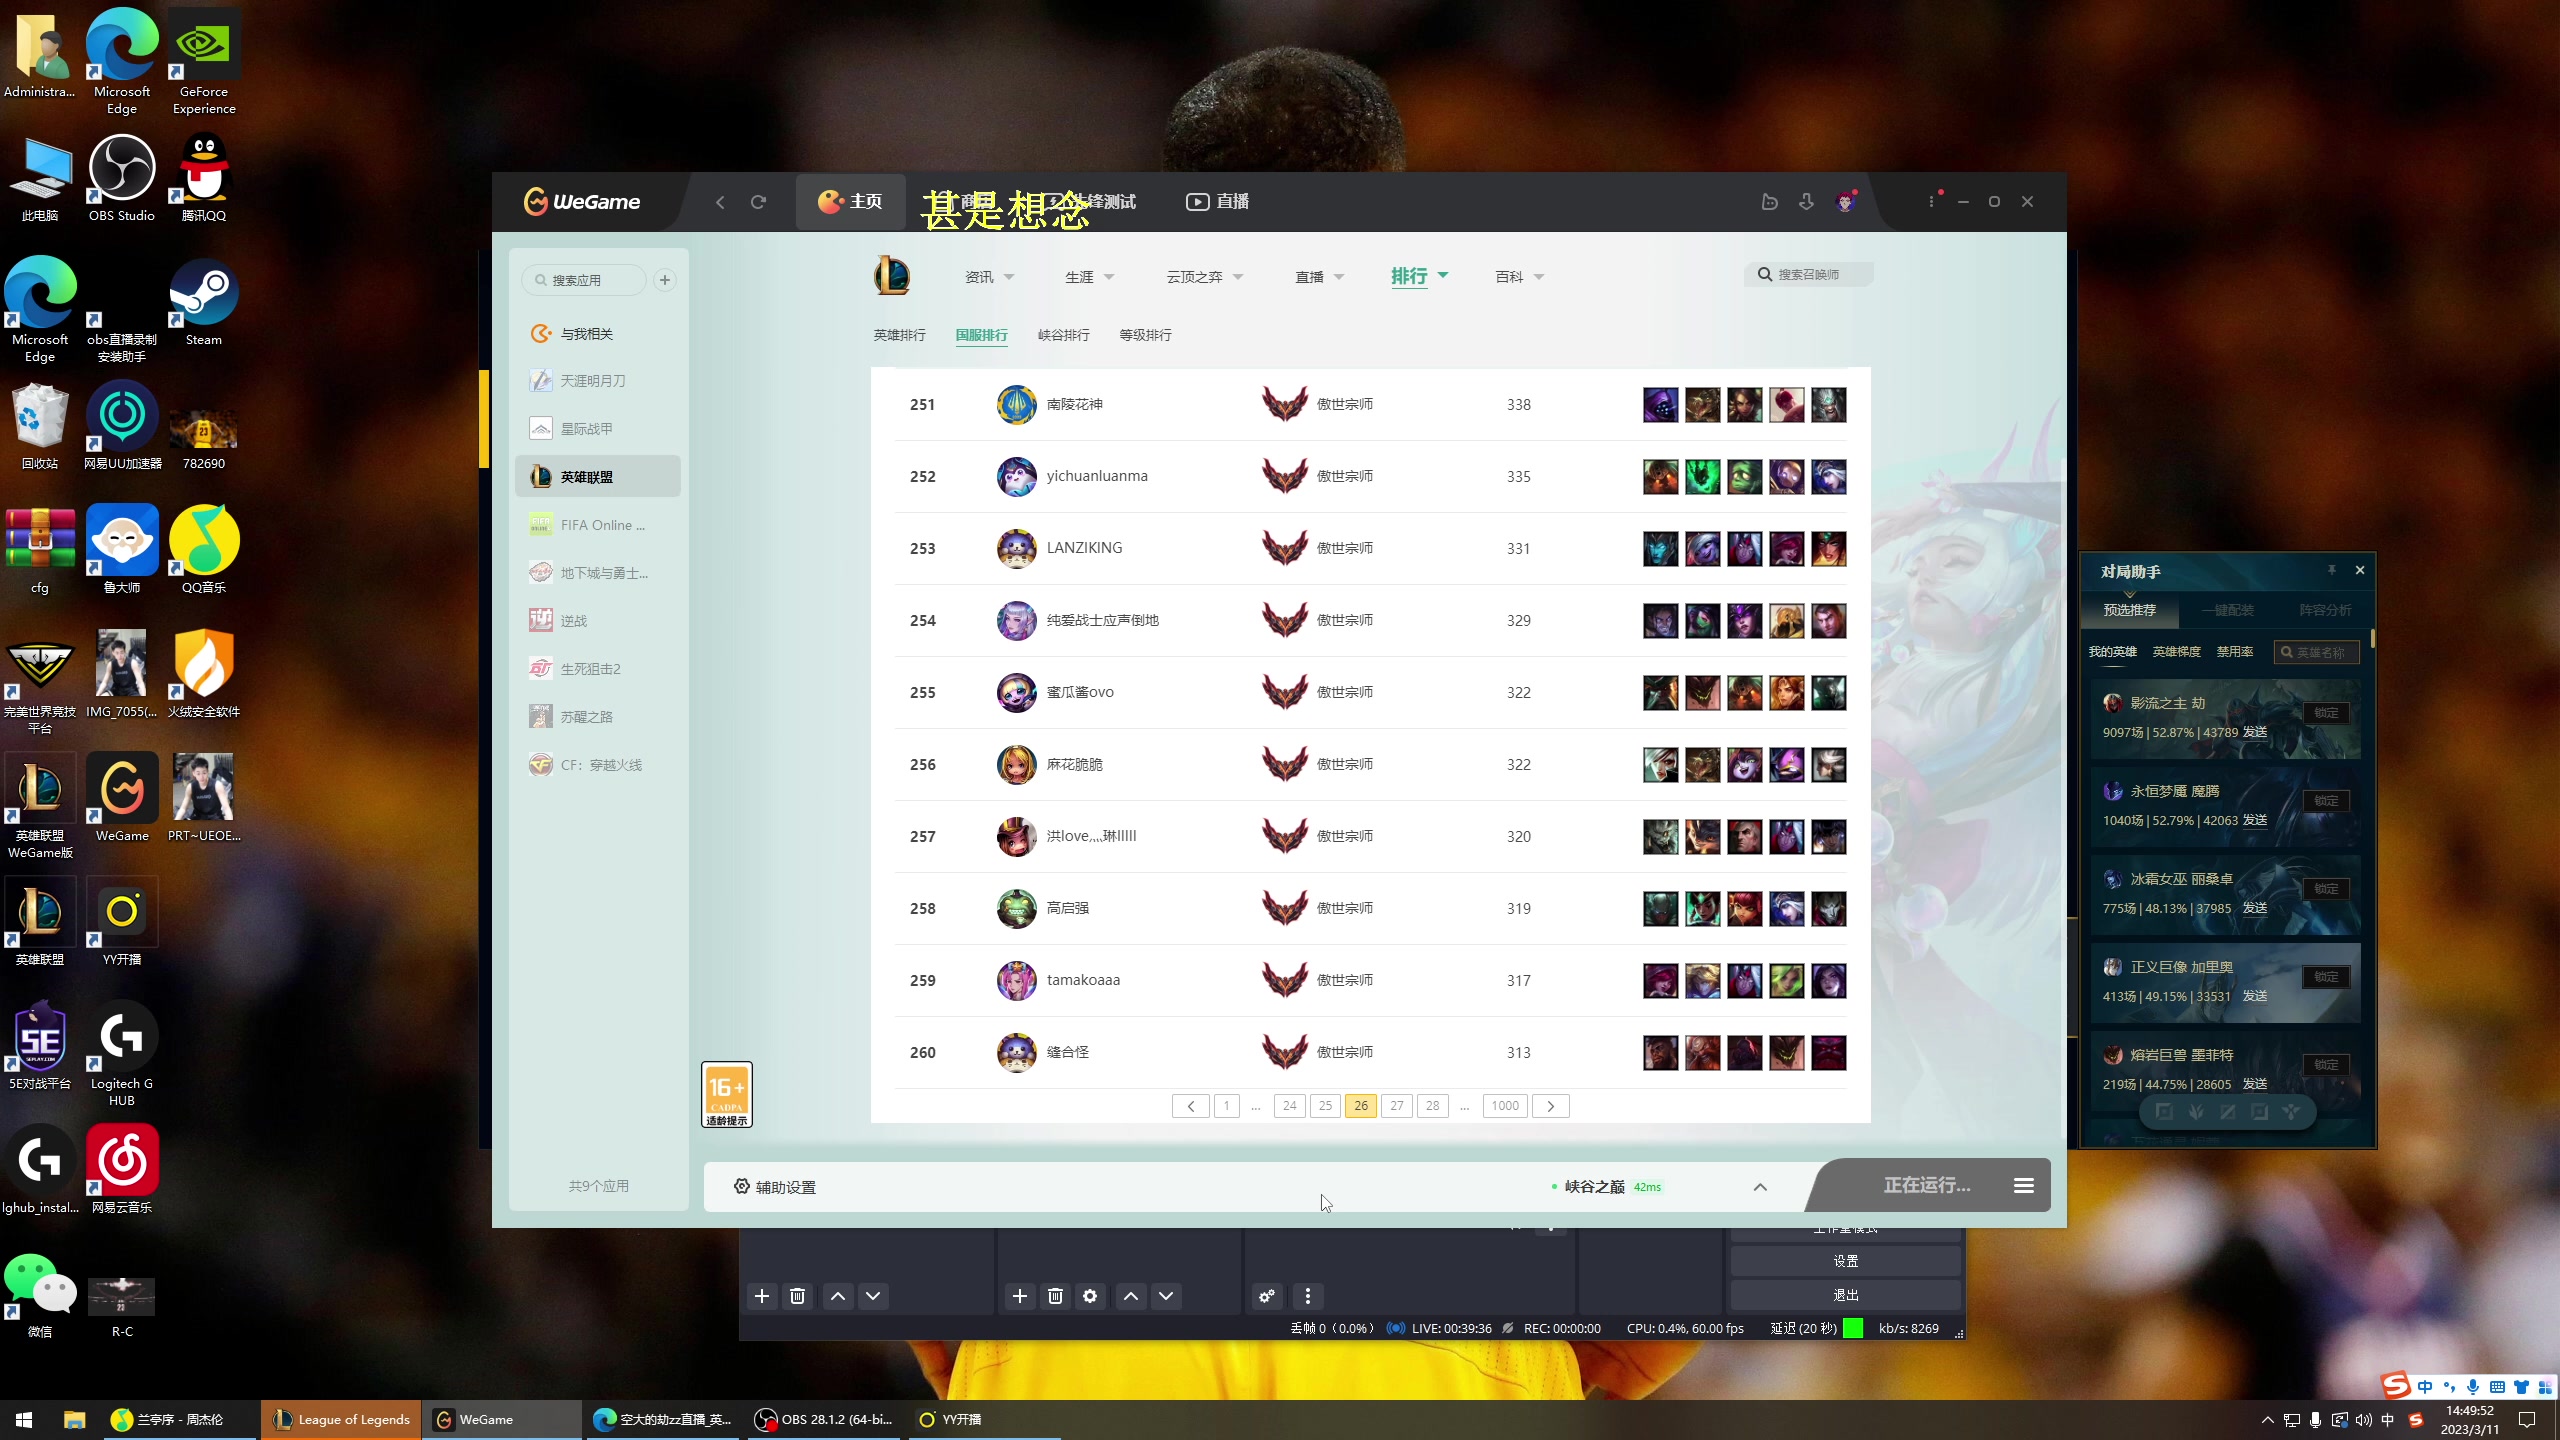This screenshot has width=2560, height=1440.
Task: Select CF:穿越火线 in the app list
Action: [598, 765]
